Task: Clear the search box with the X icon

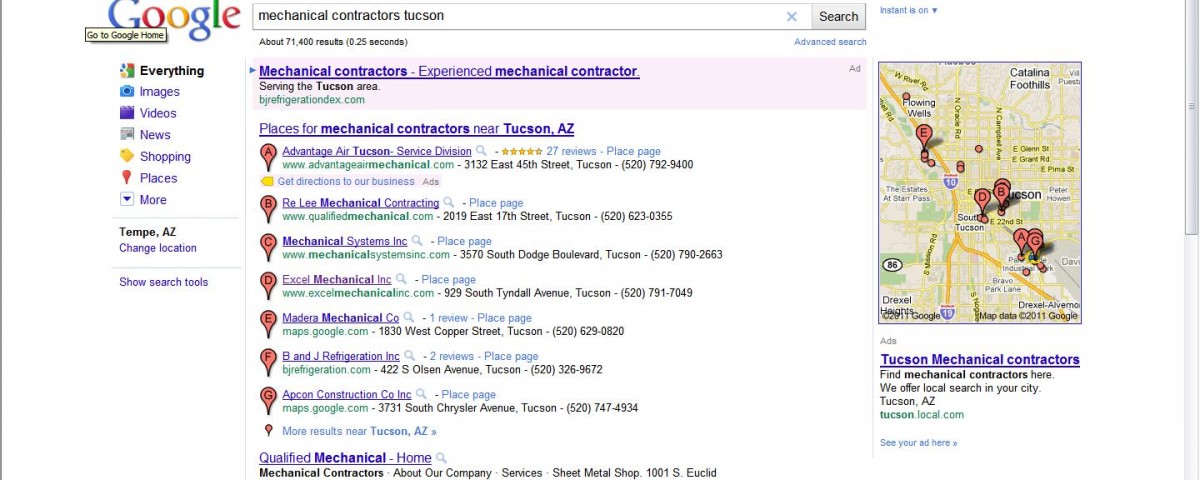Action: coord(792,16)
